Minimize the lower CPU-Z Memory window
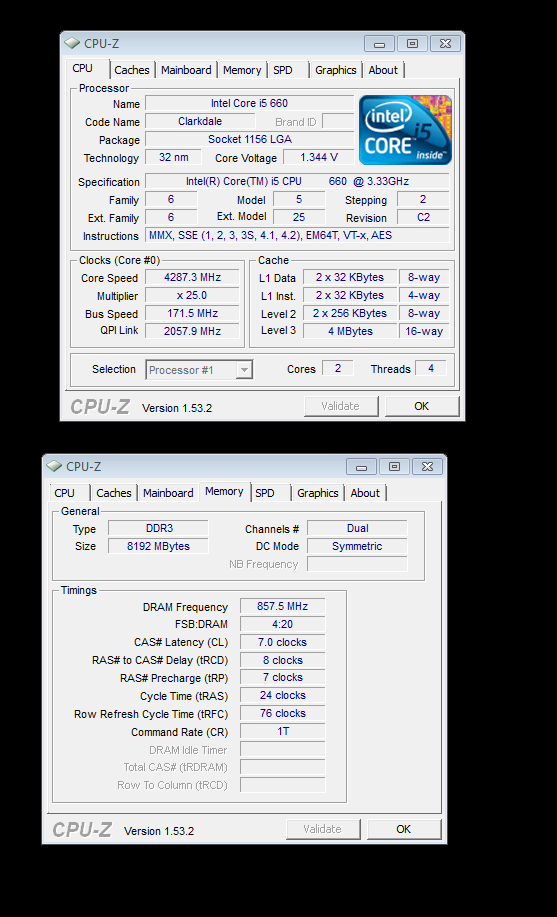 pyautogui.click(x=362, y=466)
